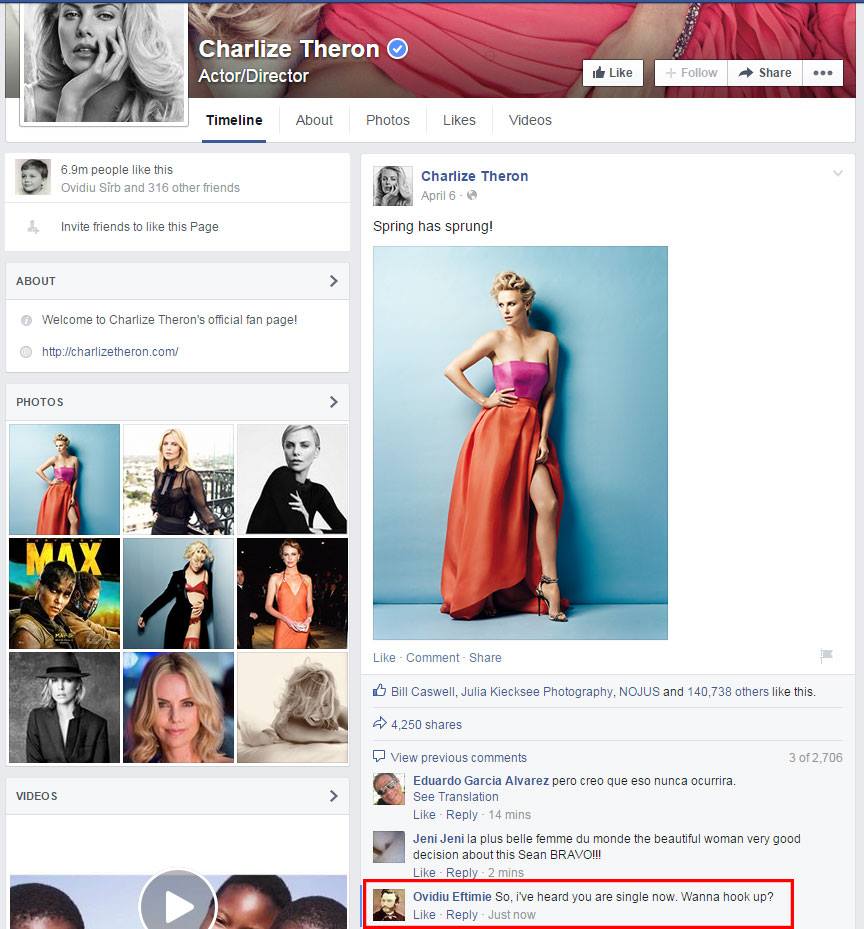Open the red skirt blue wall photo thumbnail
The width and height of the screenshot is (864, 929).
click(x=65, y=479)
